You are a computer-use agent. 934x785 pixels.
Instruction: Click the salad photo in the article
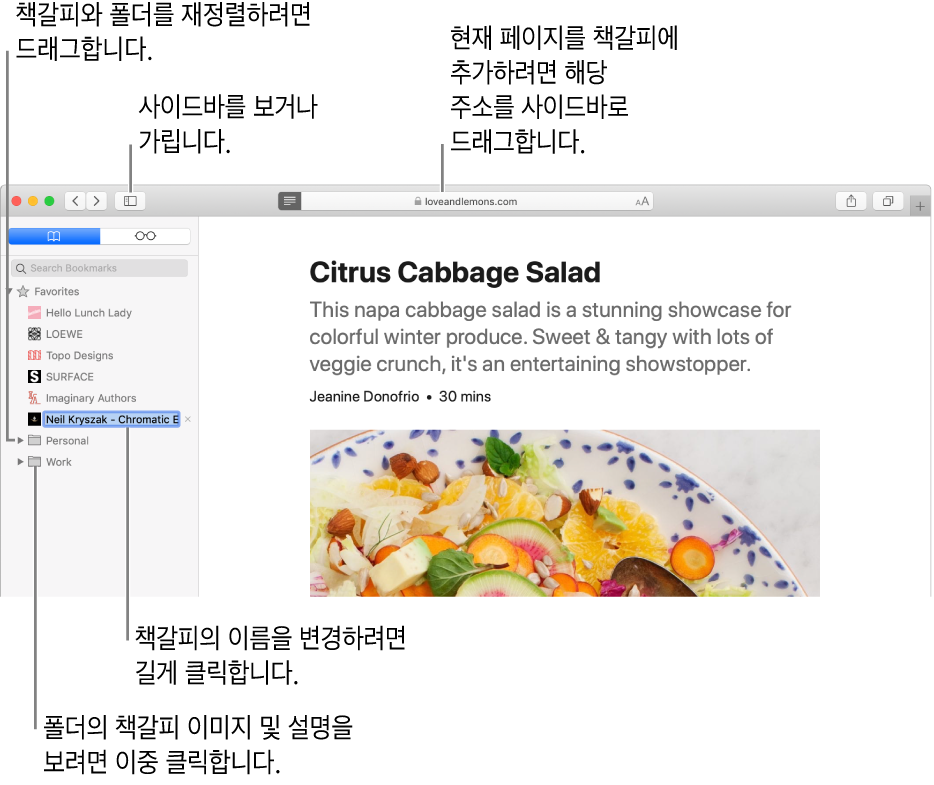tap(565, 513)
